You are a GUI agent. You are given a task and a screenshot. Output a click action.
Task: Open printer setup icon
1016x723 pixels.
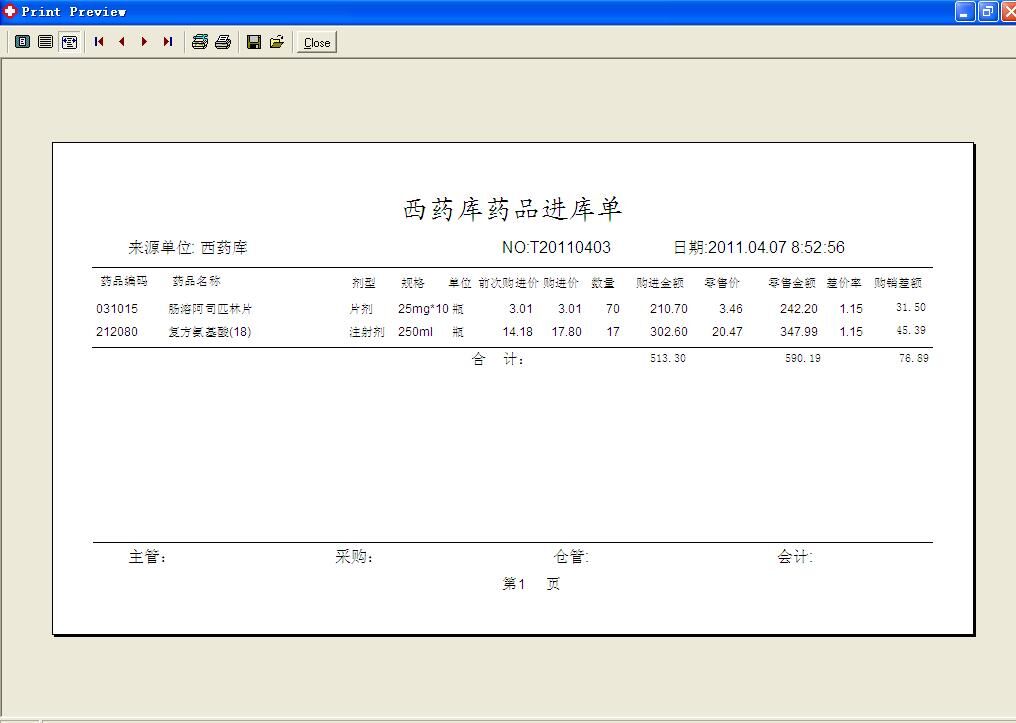point(200,42)
